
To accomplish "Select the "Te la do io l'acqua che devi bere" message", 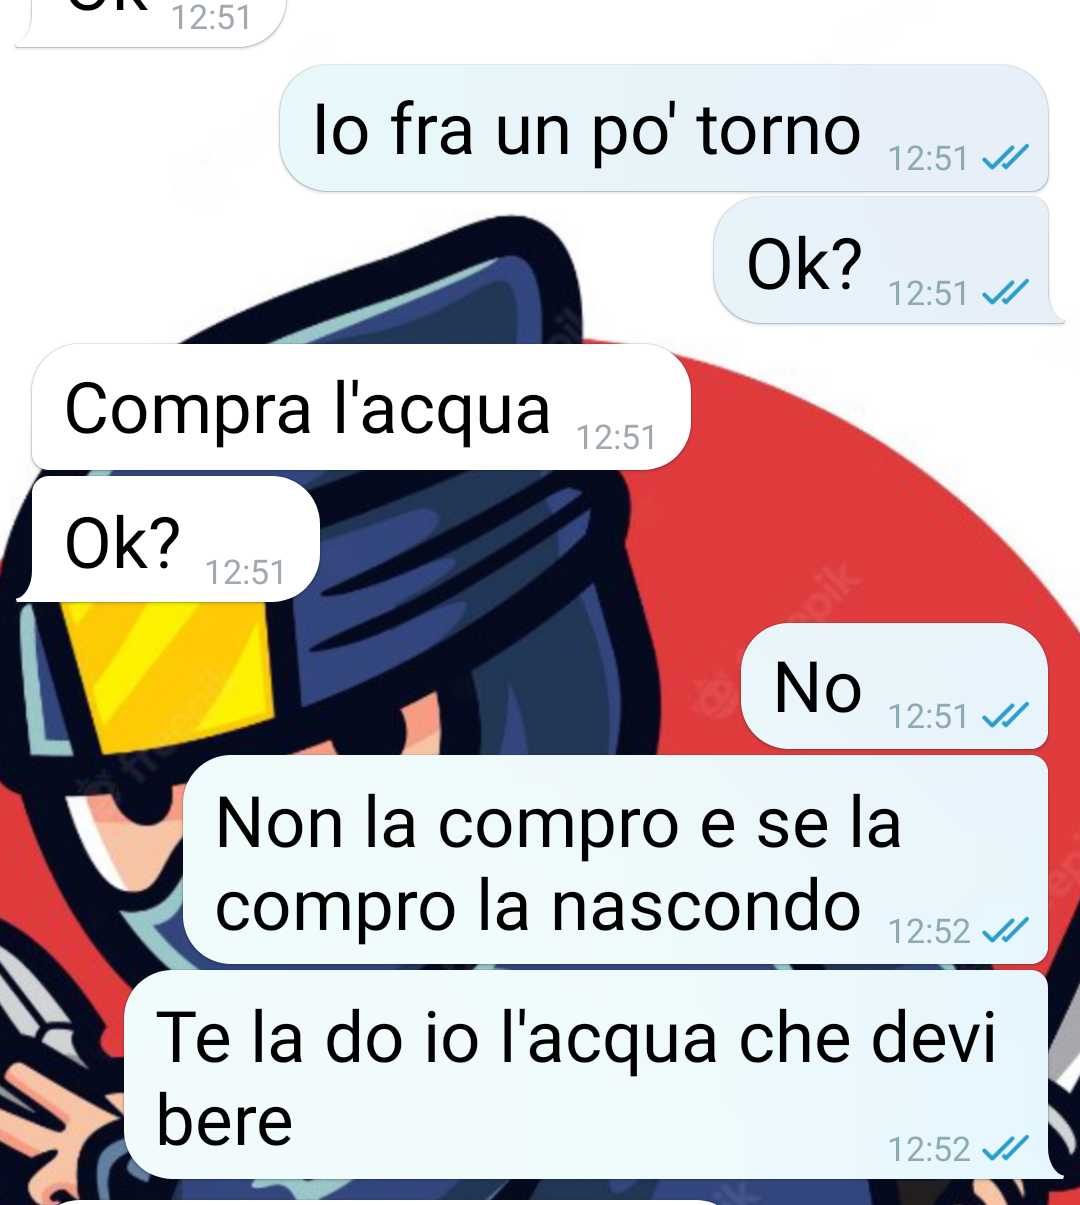I will coord(590,1075).
